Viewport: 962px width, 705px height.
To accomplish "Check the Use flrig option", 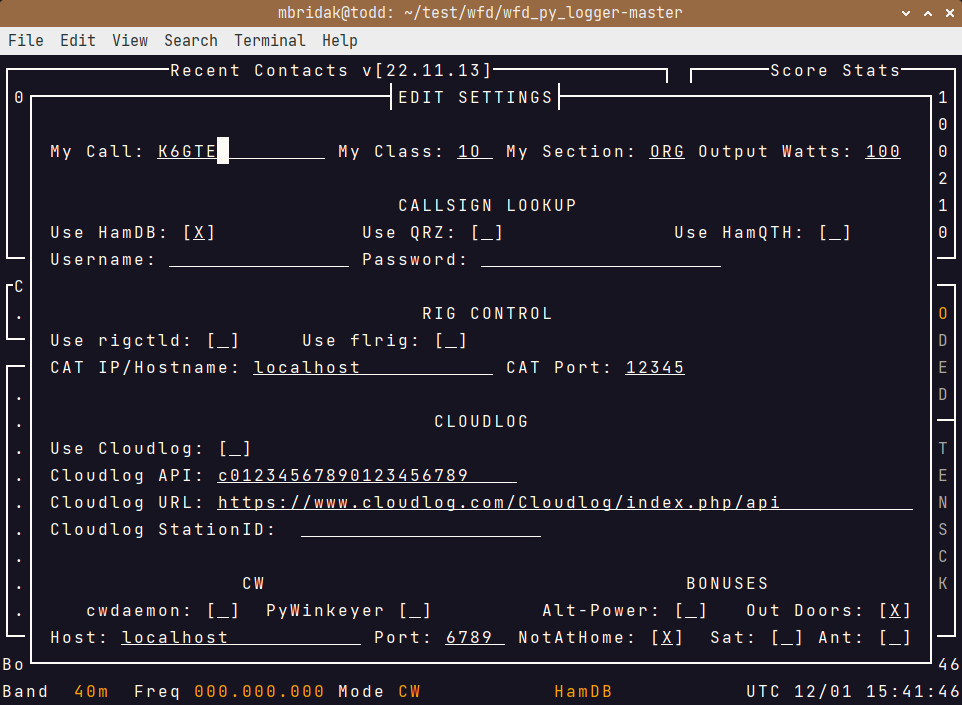I will (x=451, y=341).
